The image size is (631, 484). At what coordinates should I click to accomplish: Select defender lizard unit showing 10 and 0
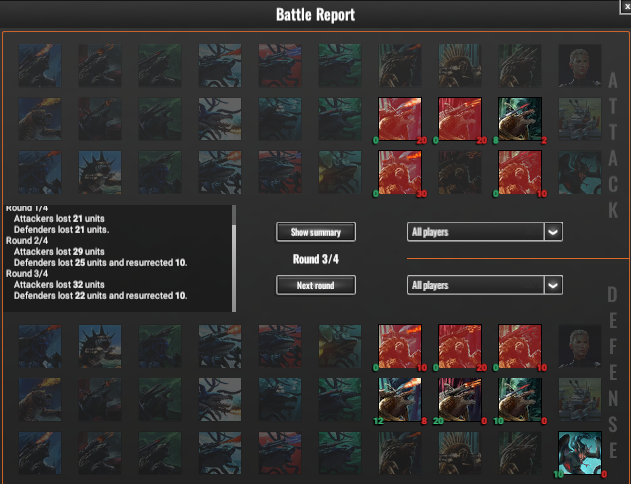(520, 400)
